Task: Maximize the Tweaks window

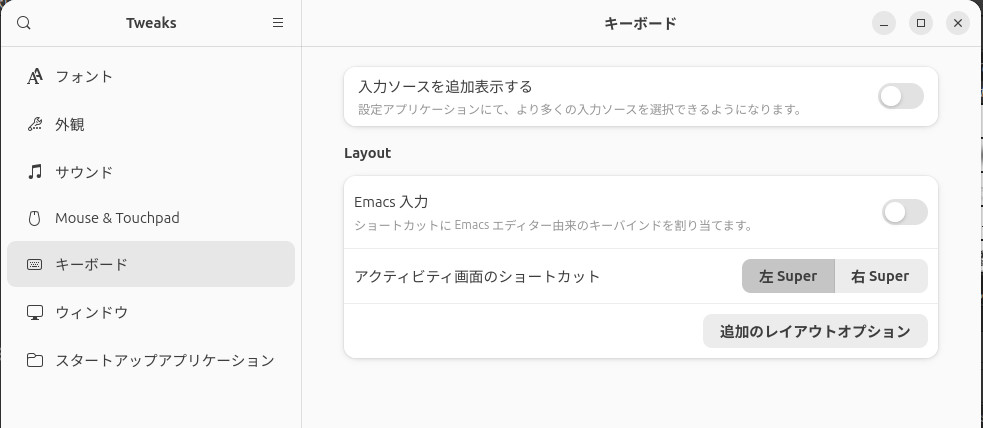Action: point(921,24)
